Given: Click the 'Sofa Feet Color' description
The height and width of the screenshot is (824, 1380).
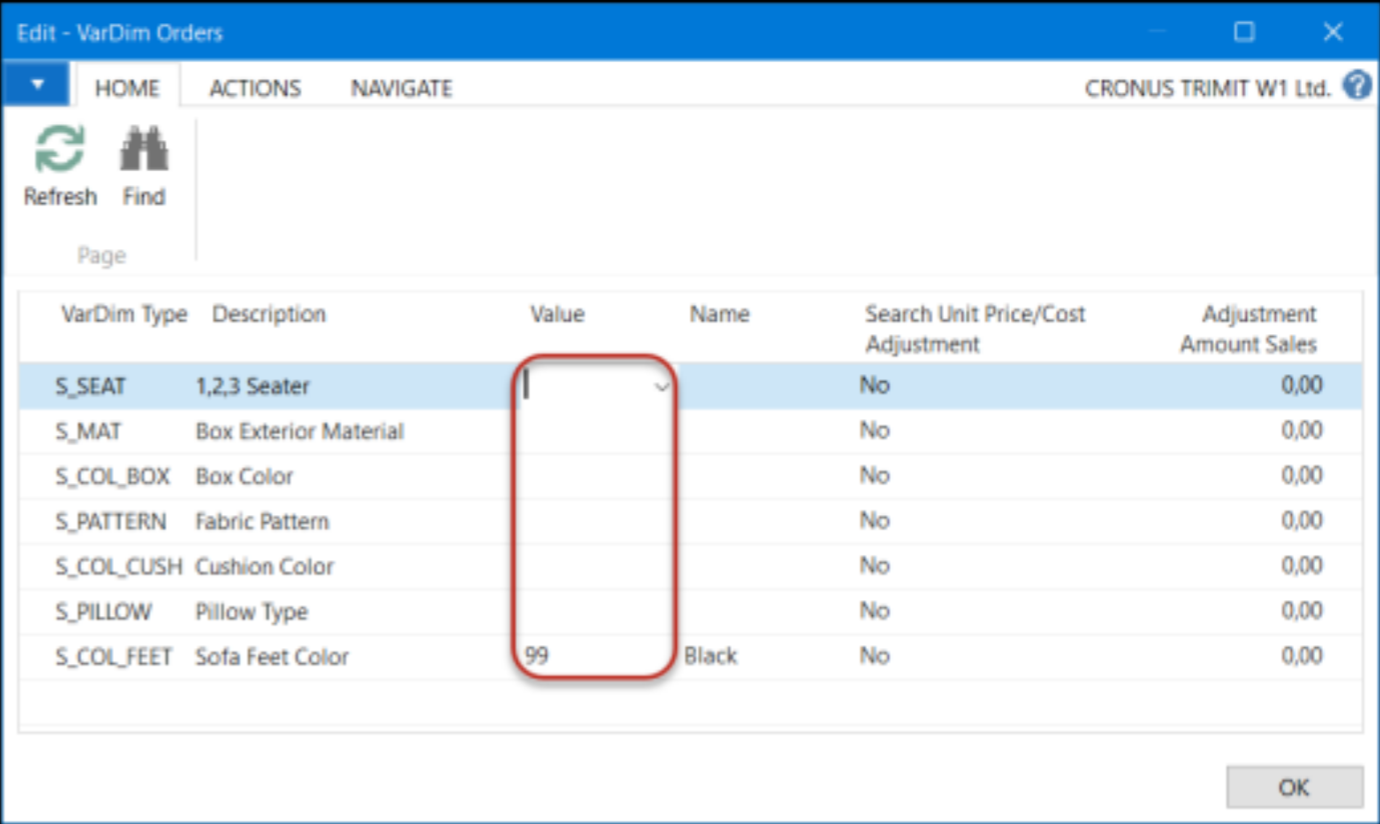Looking at the screenshot, I should tap(272, 657).
